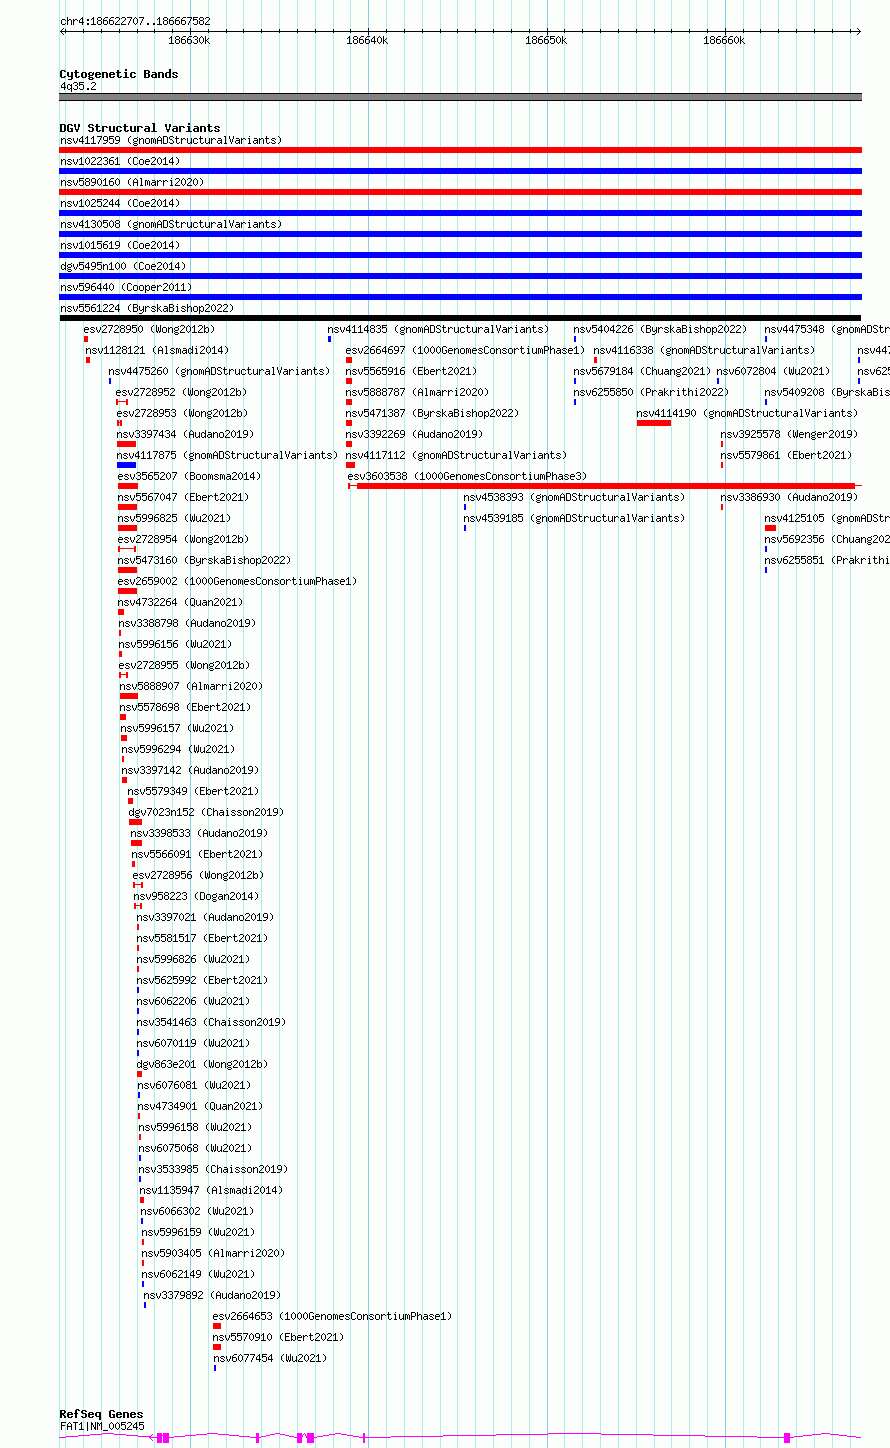Open nsv4114835 gnomAD variant label
Screen dimensions: 890x1448
click(x=438, y=329)
